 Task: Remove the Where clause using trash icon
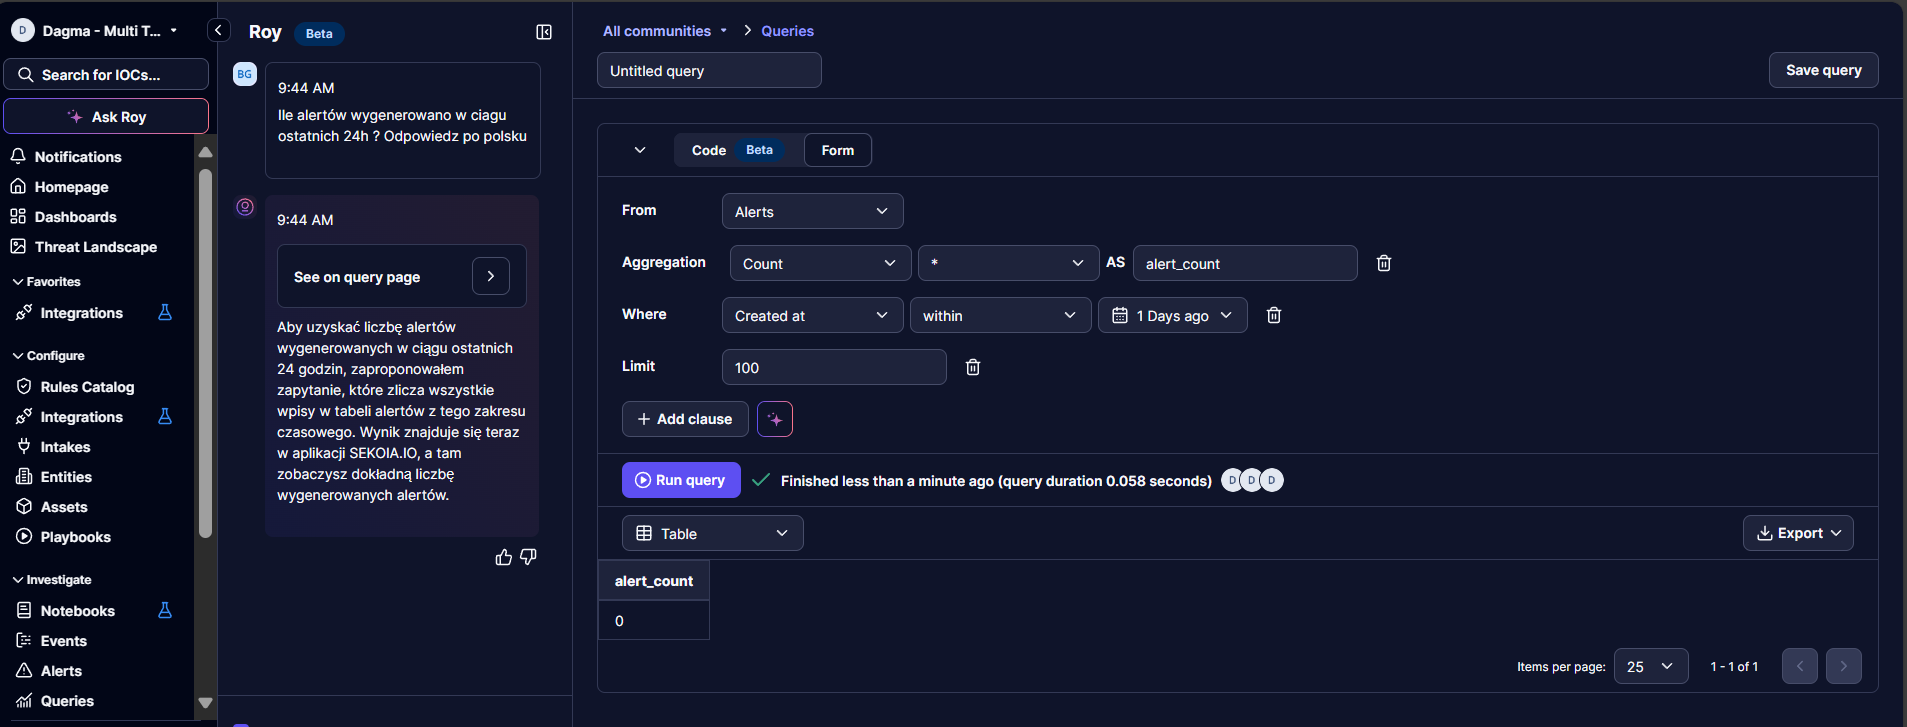tap(1274, 315)
